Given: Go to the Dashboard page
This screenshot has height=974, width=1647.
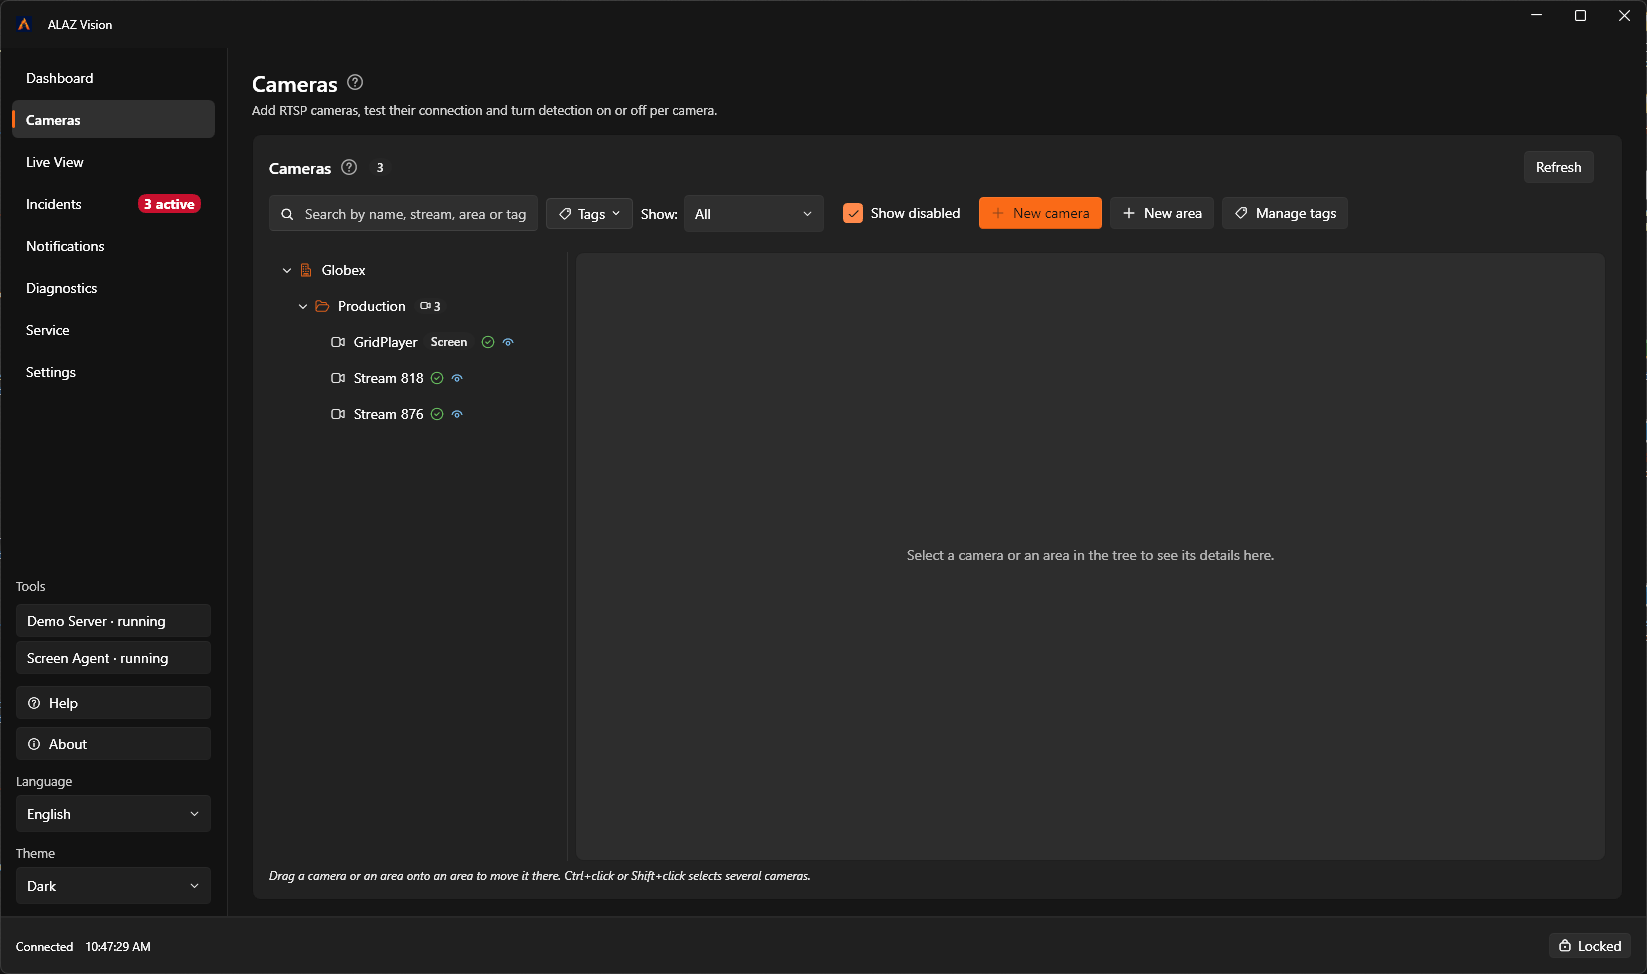Looking at the screenshot, I should coord(113,78).
